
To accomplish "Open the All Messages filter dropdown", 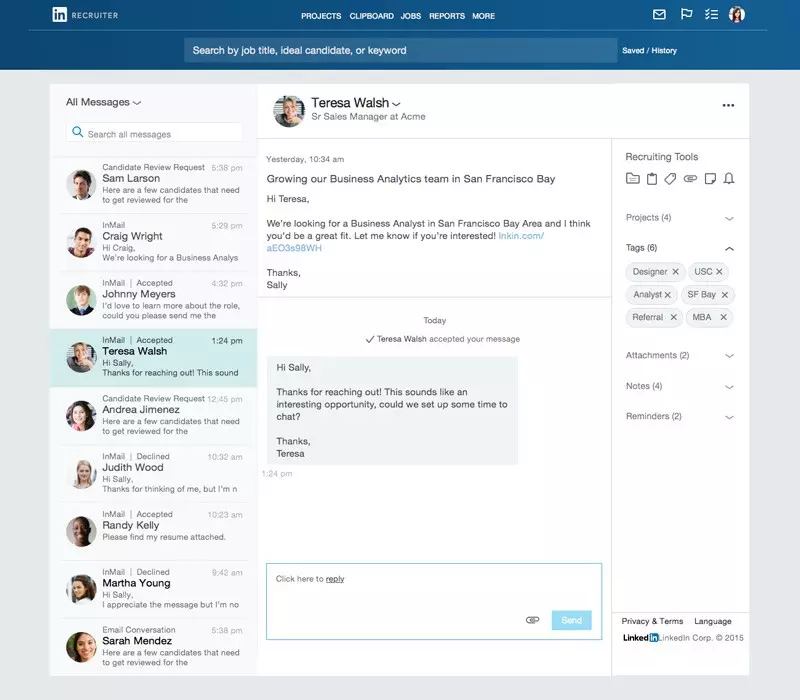I will (103, 102).
